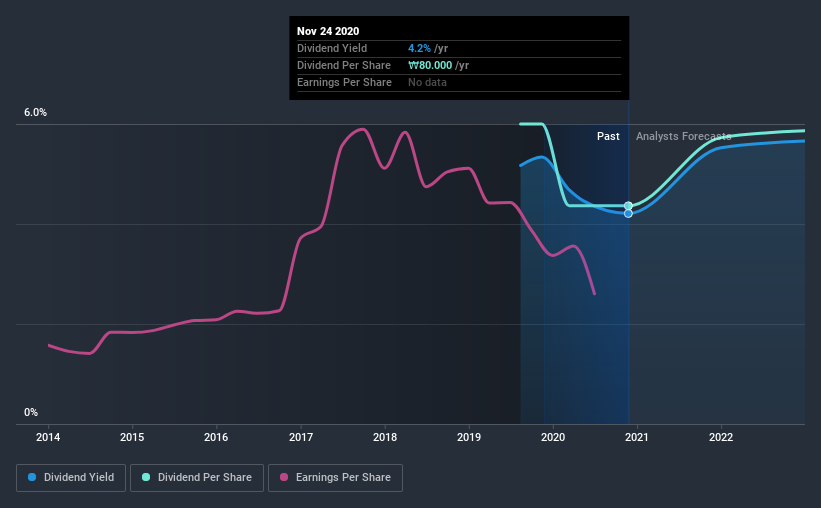Click the 4.2% Dividend Yield tooltip value

419,48
